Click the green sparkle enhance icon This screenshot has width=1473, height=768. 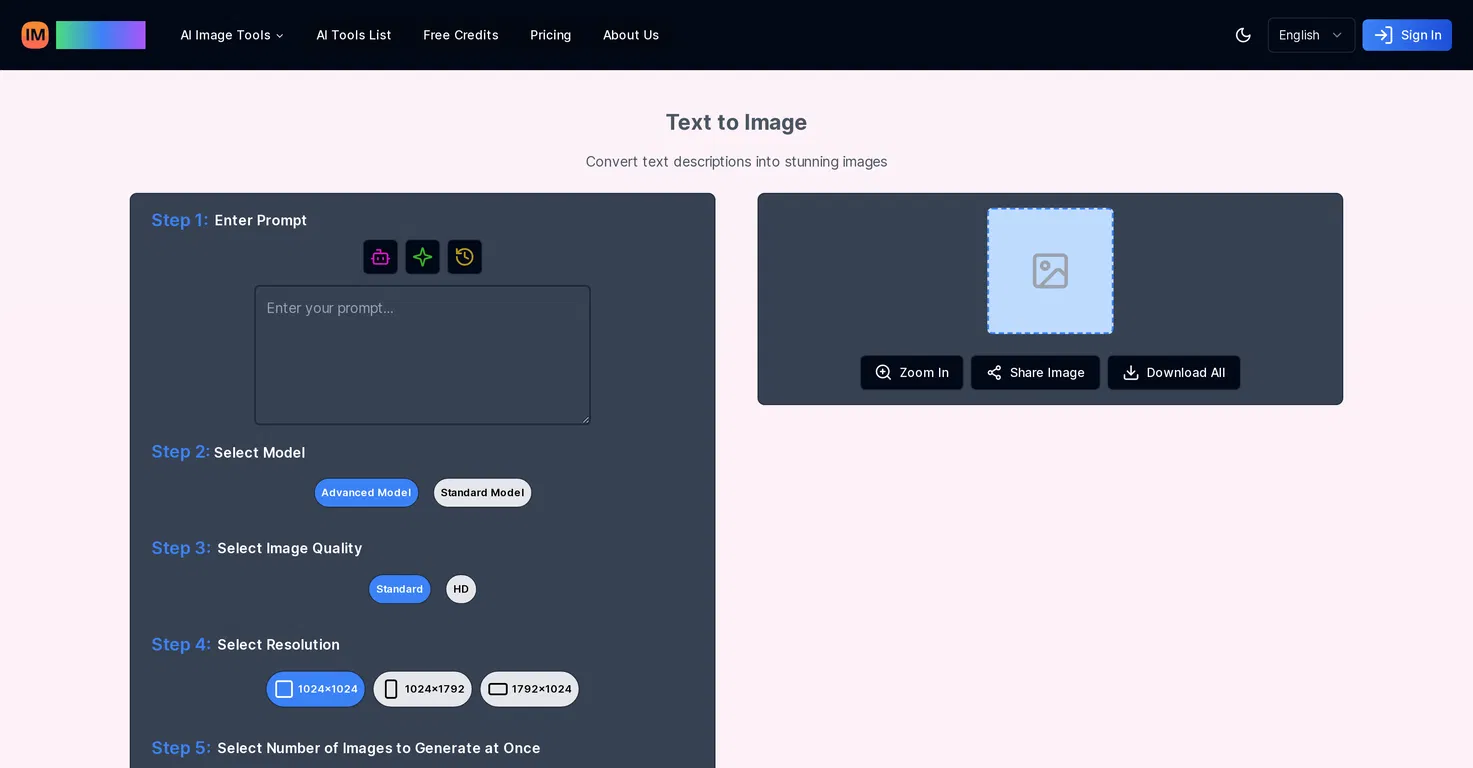point(422,257)
